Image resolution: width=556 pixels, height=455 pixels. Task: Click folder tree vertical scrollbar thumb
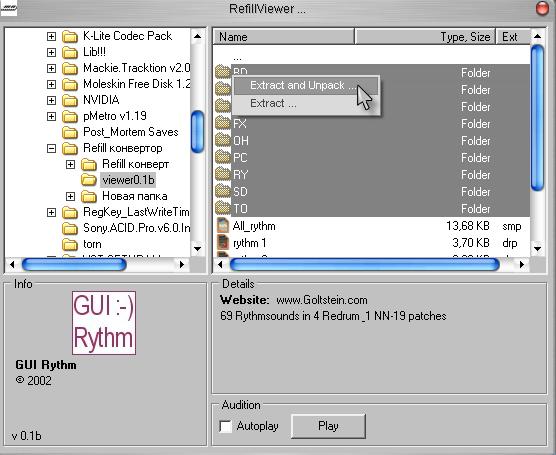click(198, 132)
